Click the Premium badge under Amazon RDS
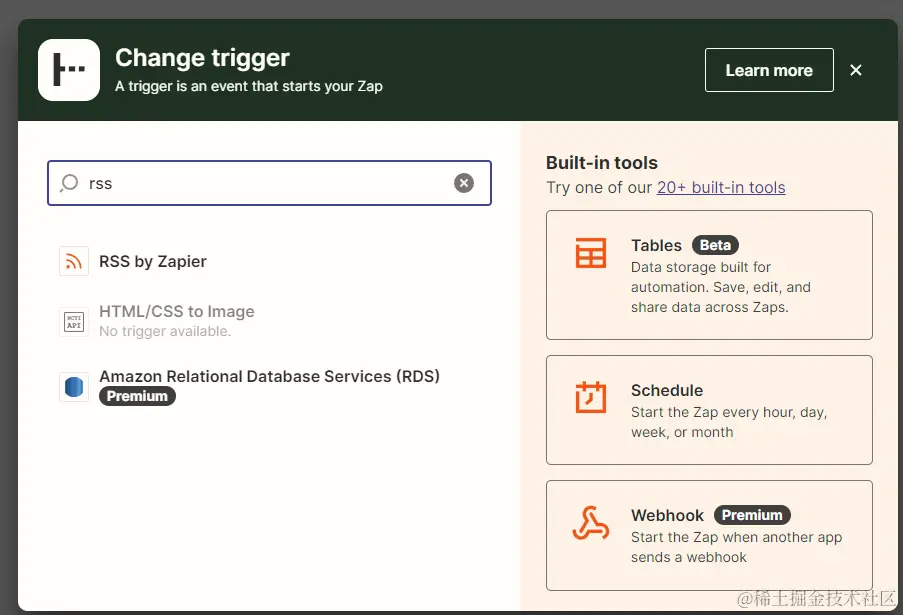Screen dimensions: 903x615 coord(137,396)
